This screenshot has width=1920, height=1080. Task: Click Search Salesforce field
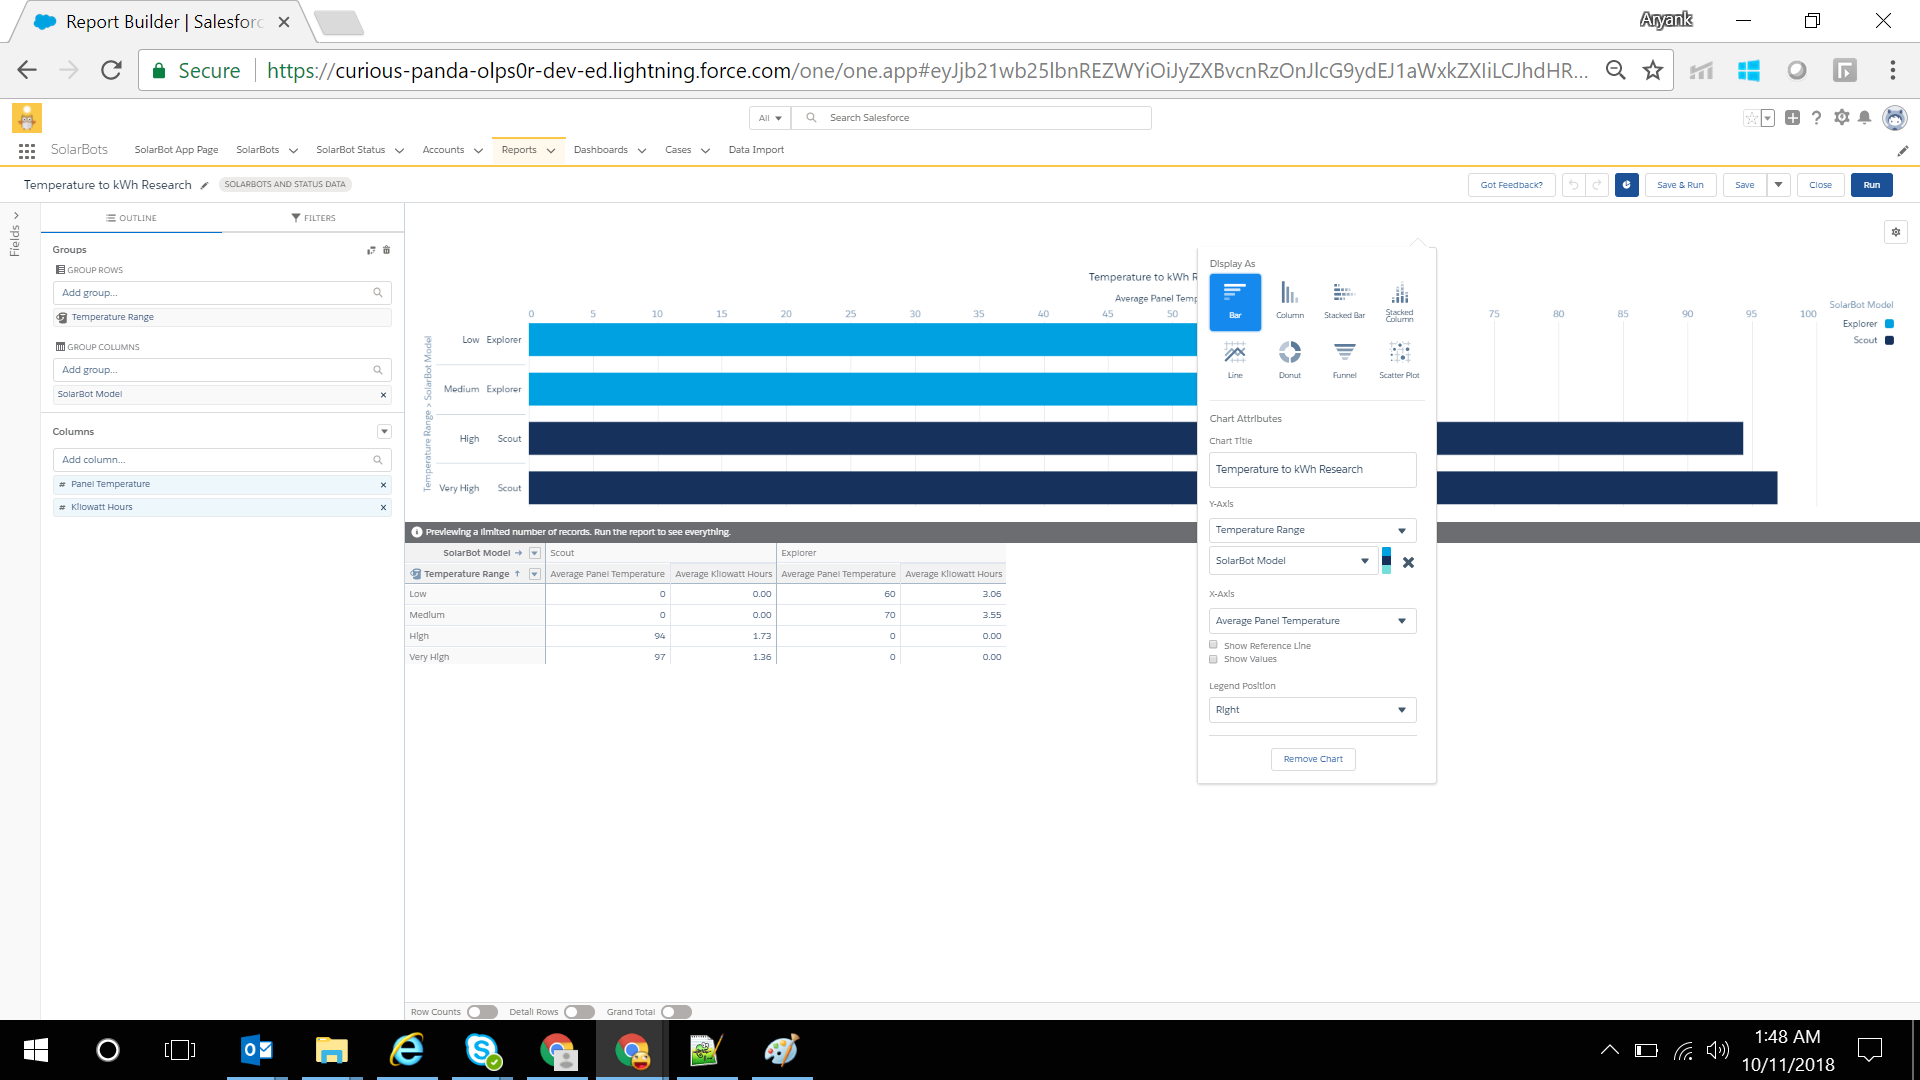click(x=971, y=118)
